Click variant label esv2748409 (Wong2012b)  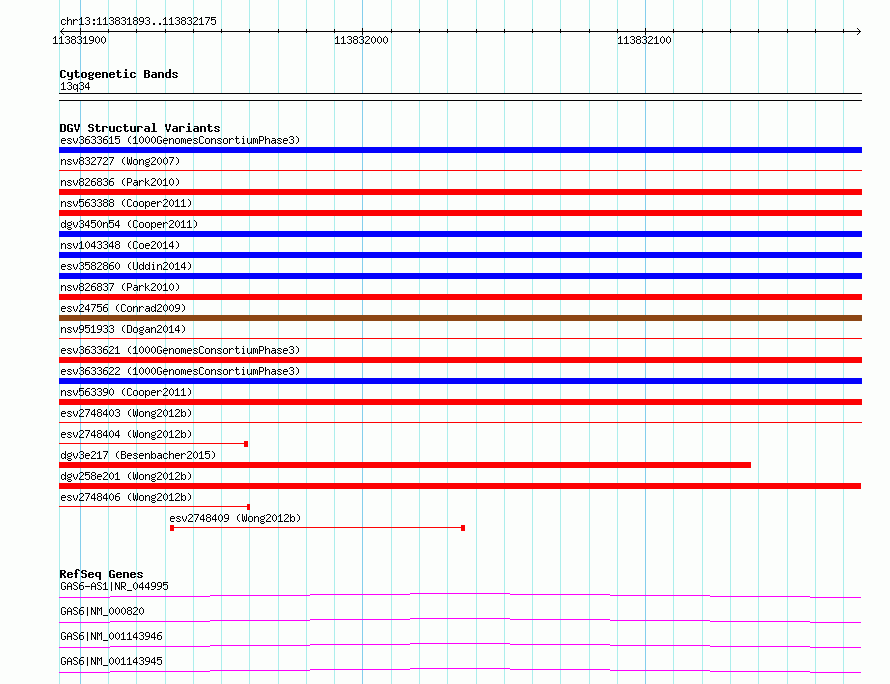tap(235, 518)
